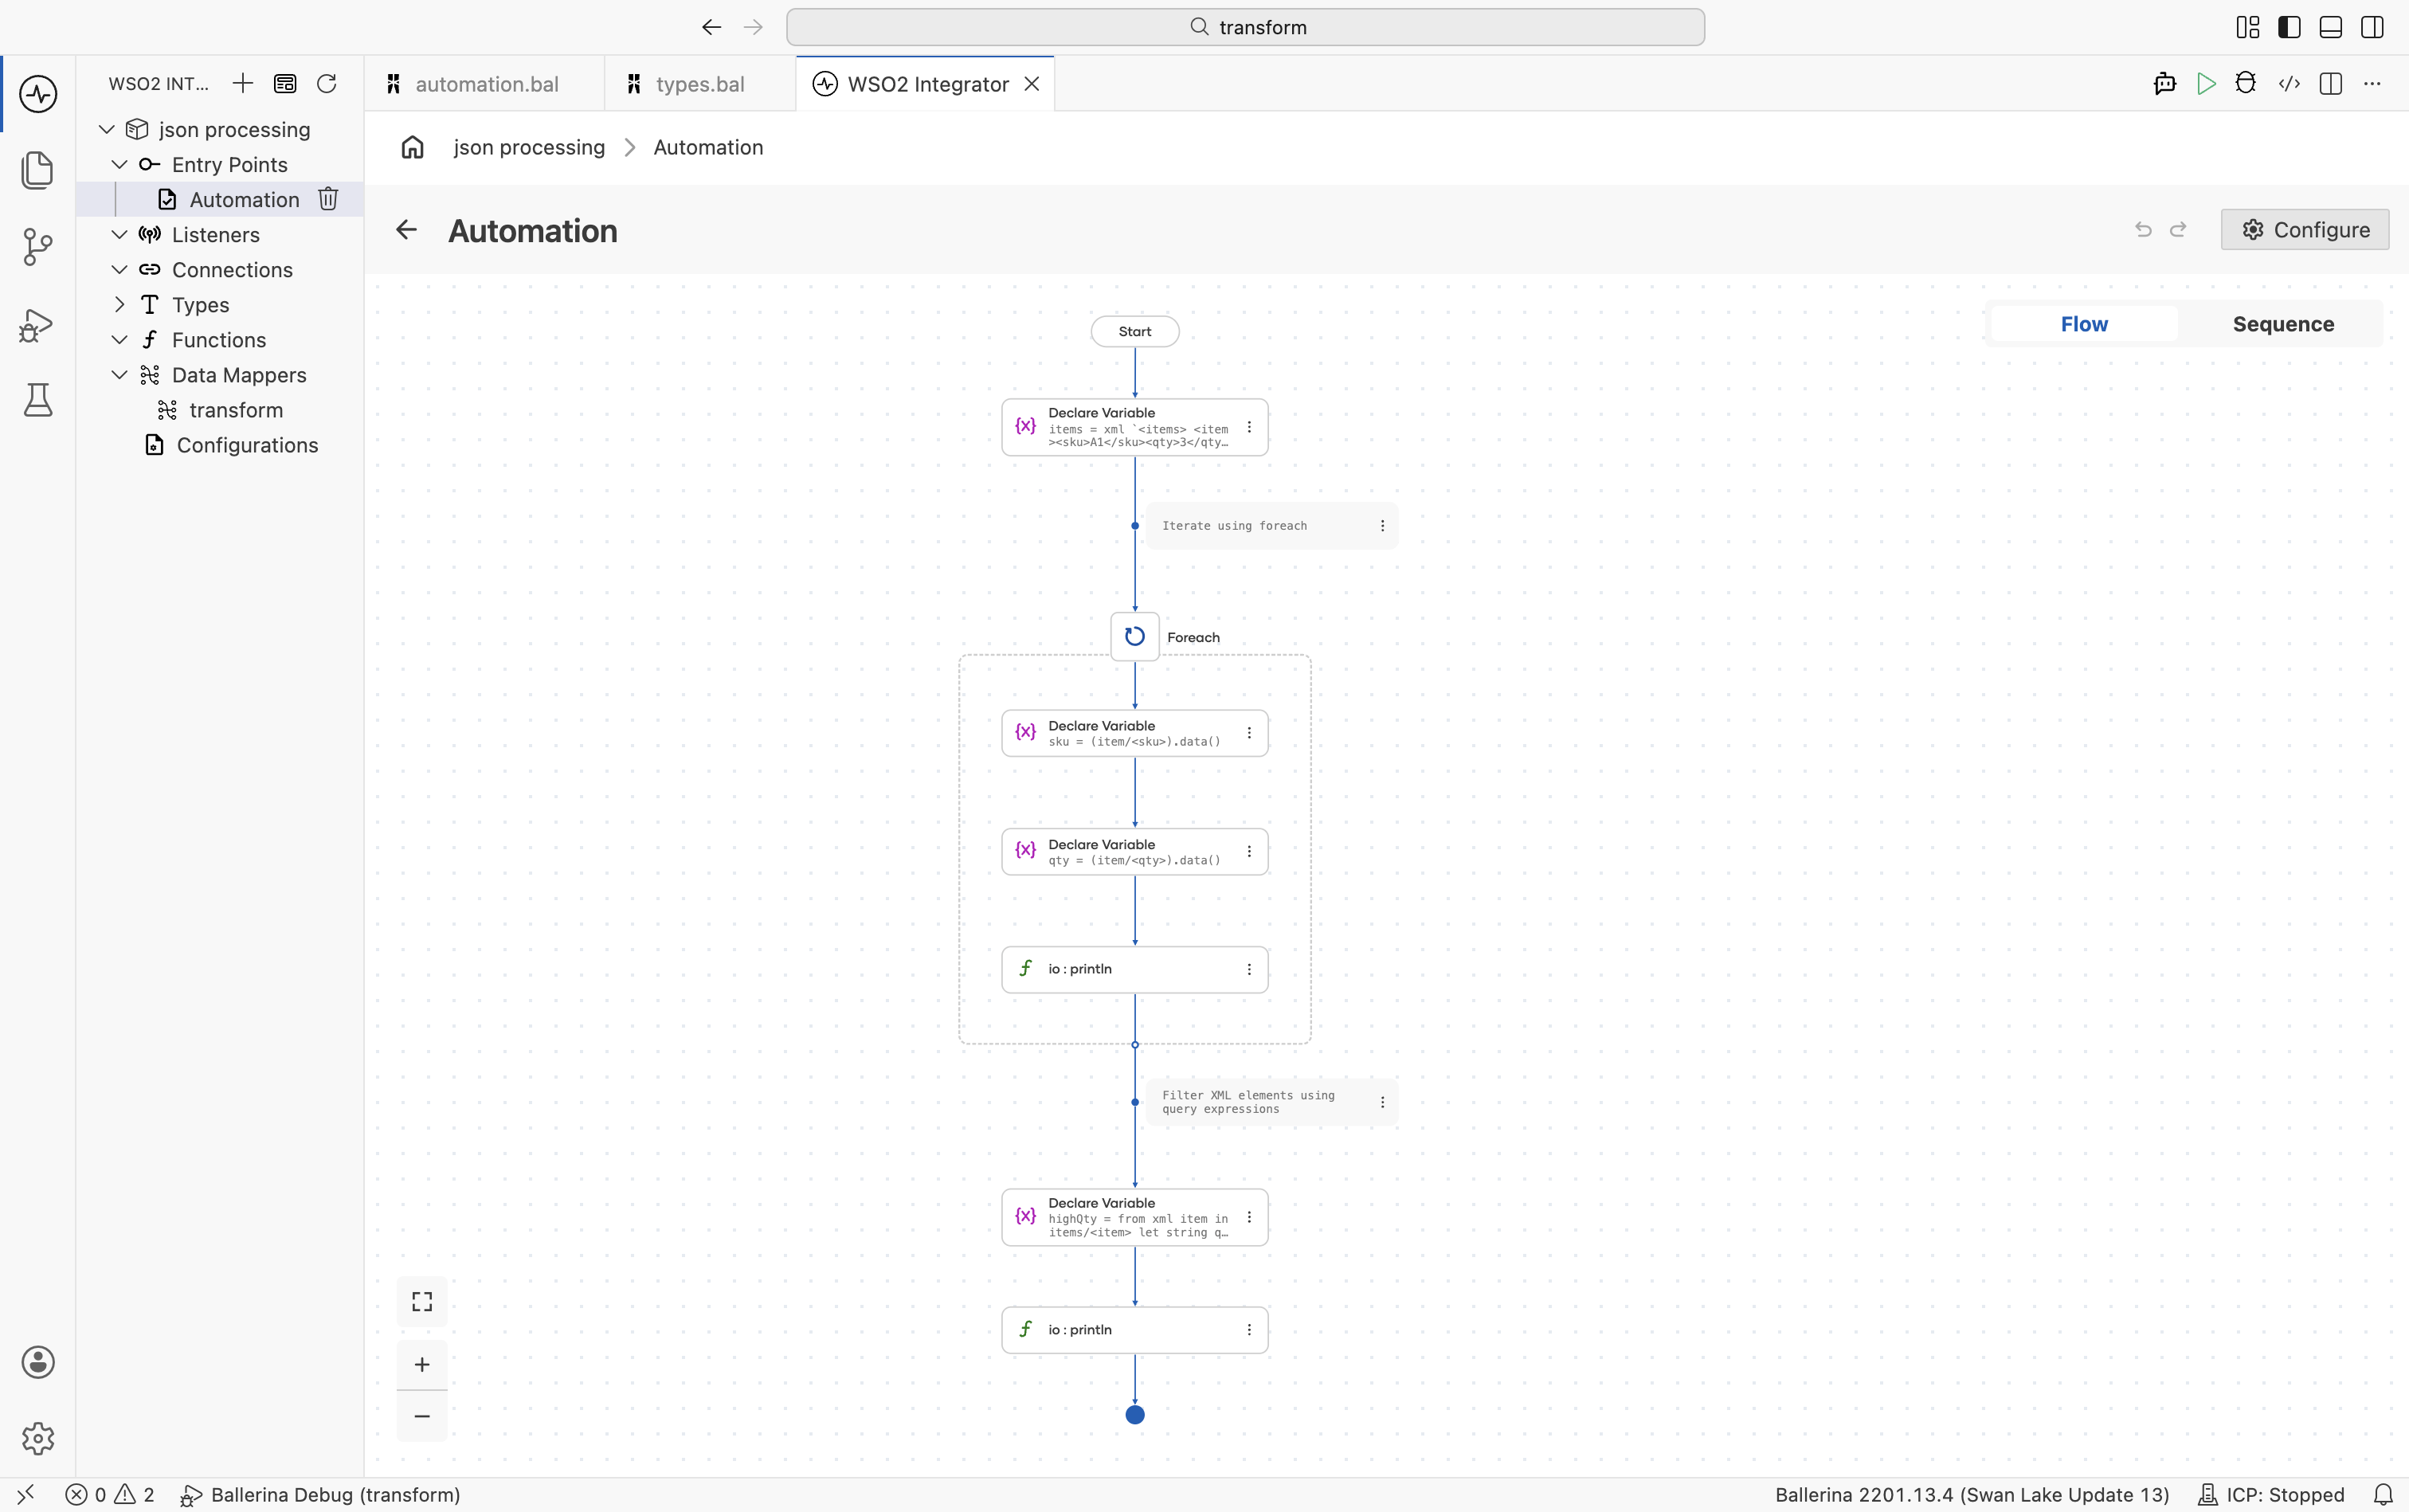Collapse Data Mappers tree section

point(119,374)
